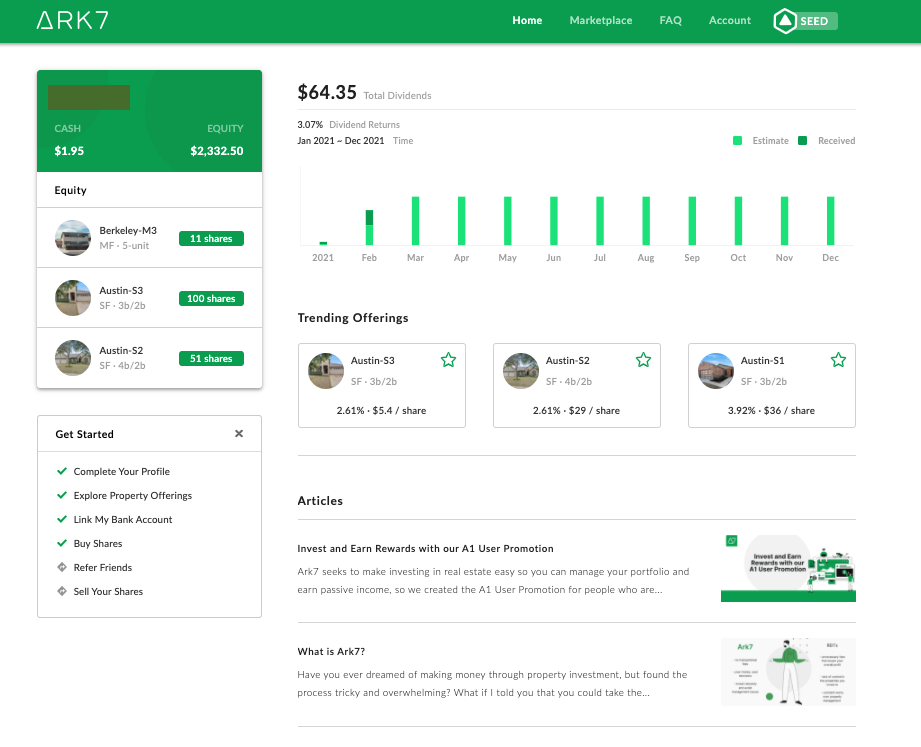Click the 3.92% · $36 / share text
Viewport: 921px width, 747px height.
(771, 410)
